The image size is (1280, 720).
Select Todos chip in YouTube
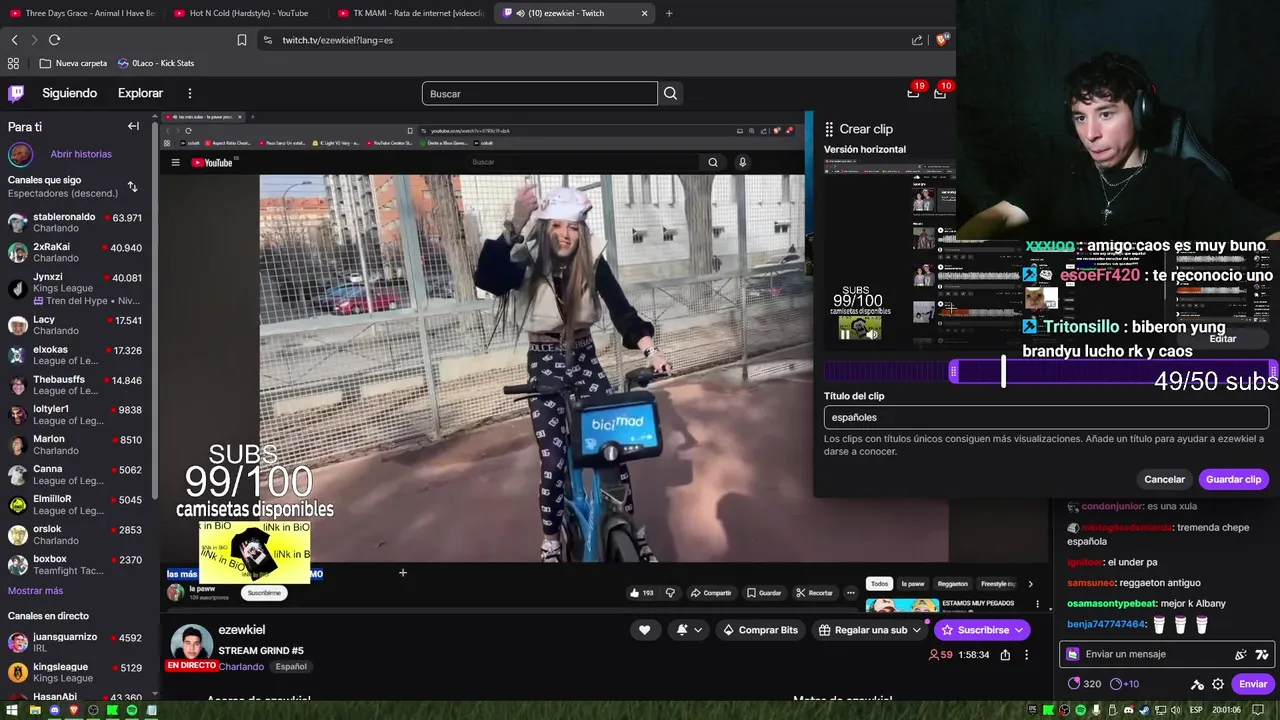[x=879, y=584]
